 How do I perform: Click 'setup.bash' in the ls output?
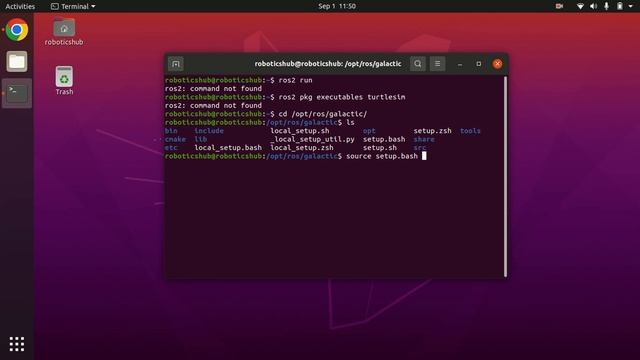[x=384, y=139]
